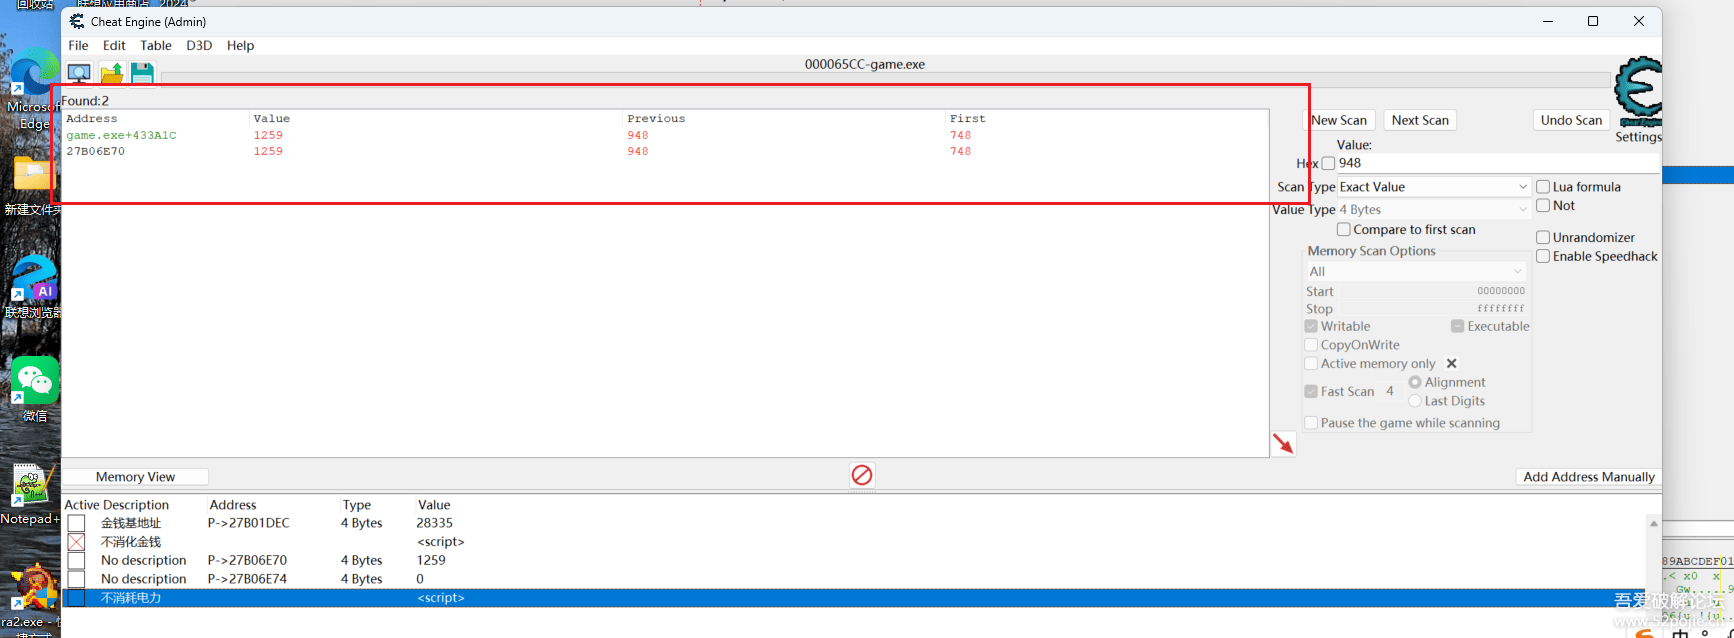
Task: Click the clear address list prohibition icon
Action: 862,475
